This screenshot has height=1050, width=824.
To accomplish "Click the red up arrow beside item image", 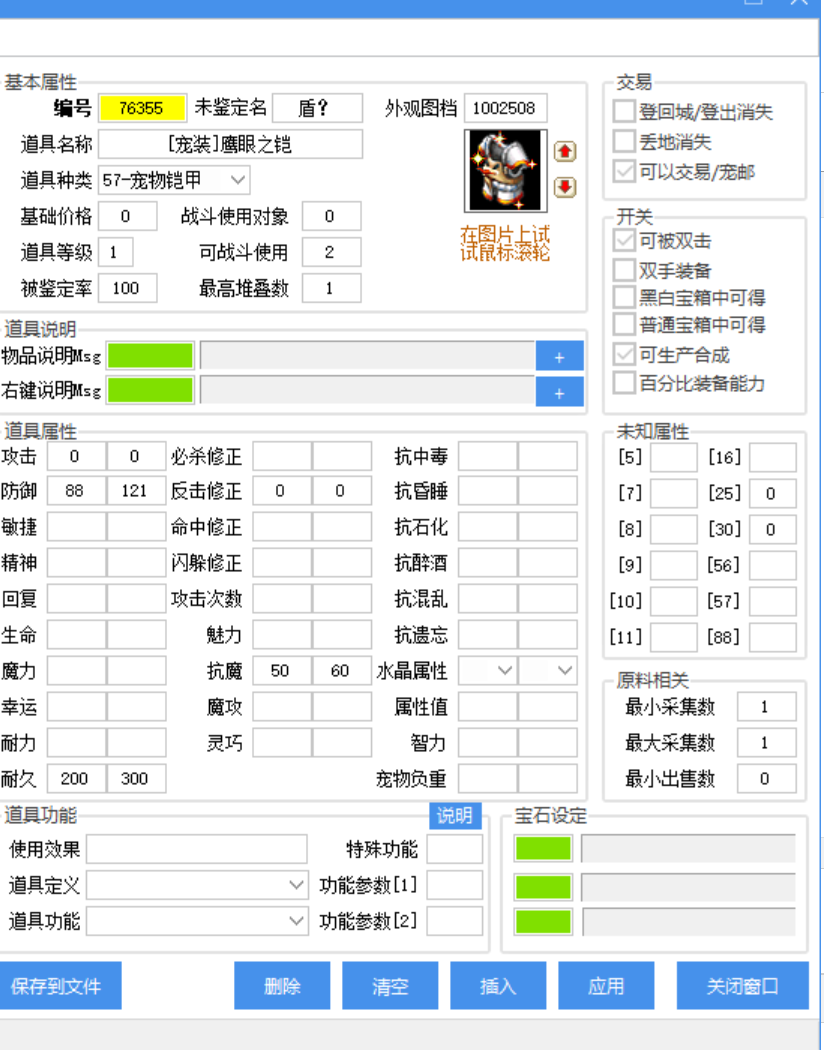I will 563,151.
